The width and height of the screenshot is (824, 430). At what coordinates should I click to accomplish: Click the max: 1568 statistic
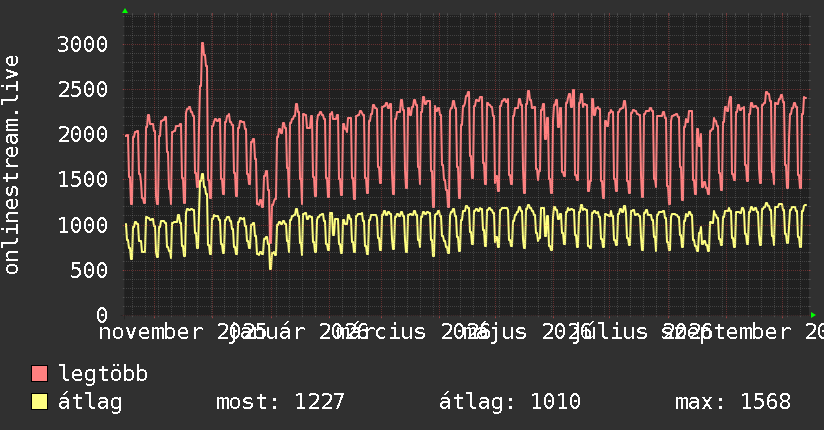pyautogui.click(x=733, y=402)
